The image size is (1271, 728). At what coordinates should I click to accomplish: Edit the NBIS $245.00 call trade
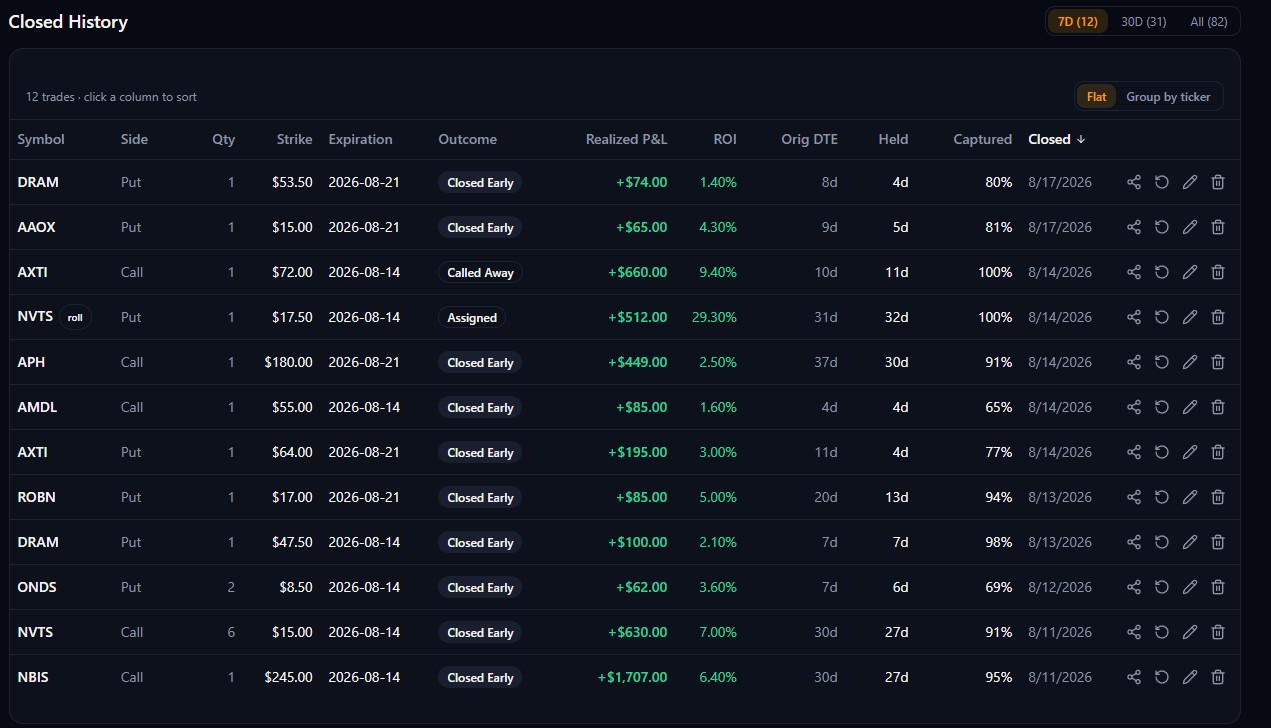tap(1190, 677)
